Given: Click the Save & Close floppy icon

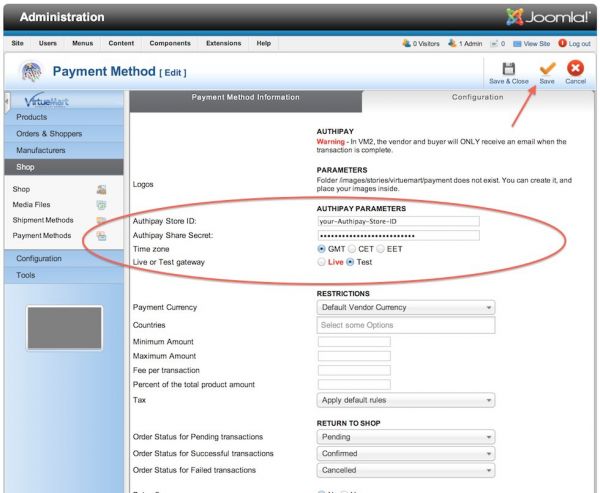Looking at the screenshot, I should pos(508,69).
